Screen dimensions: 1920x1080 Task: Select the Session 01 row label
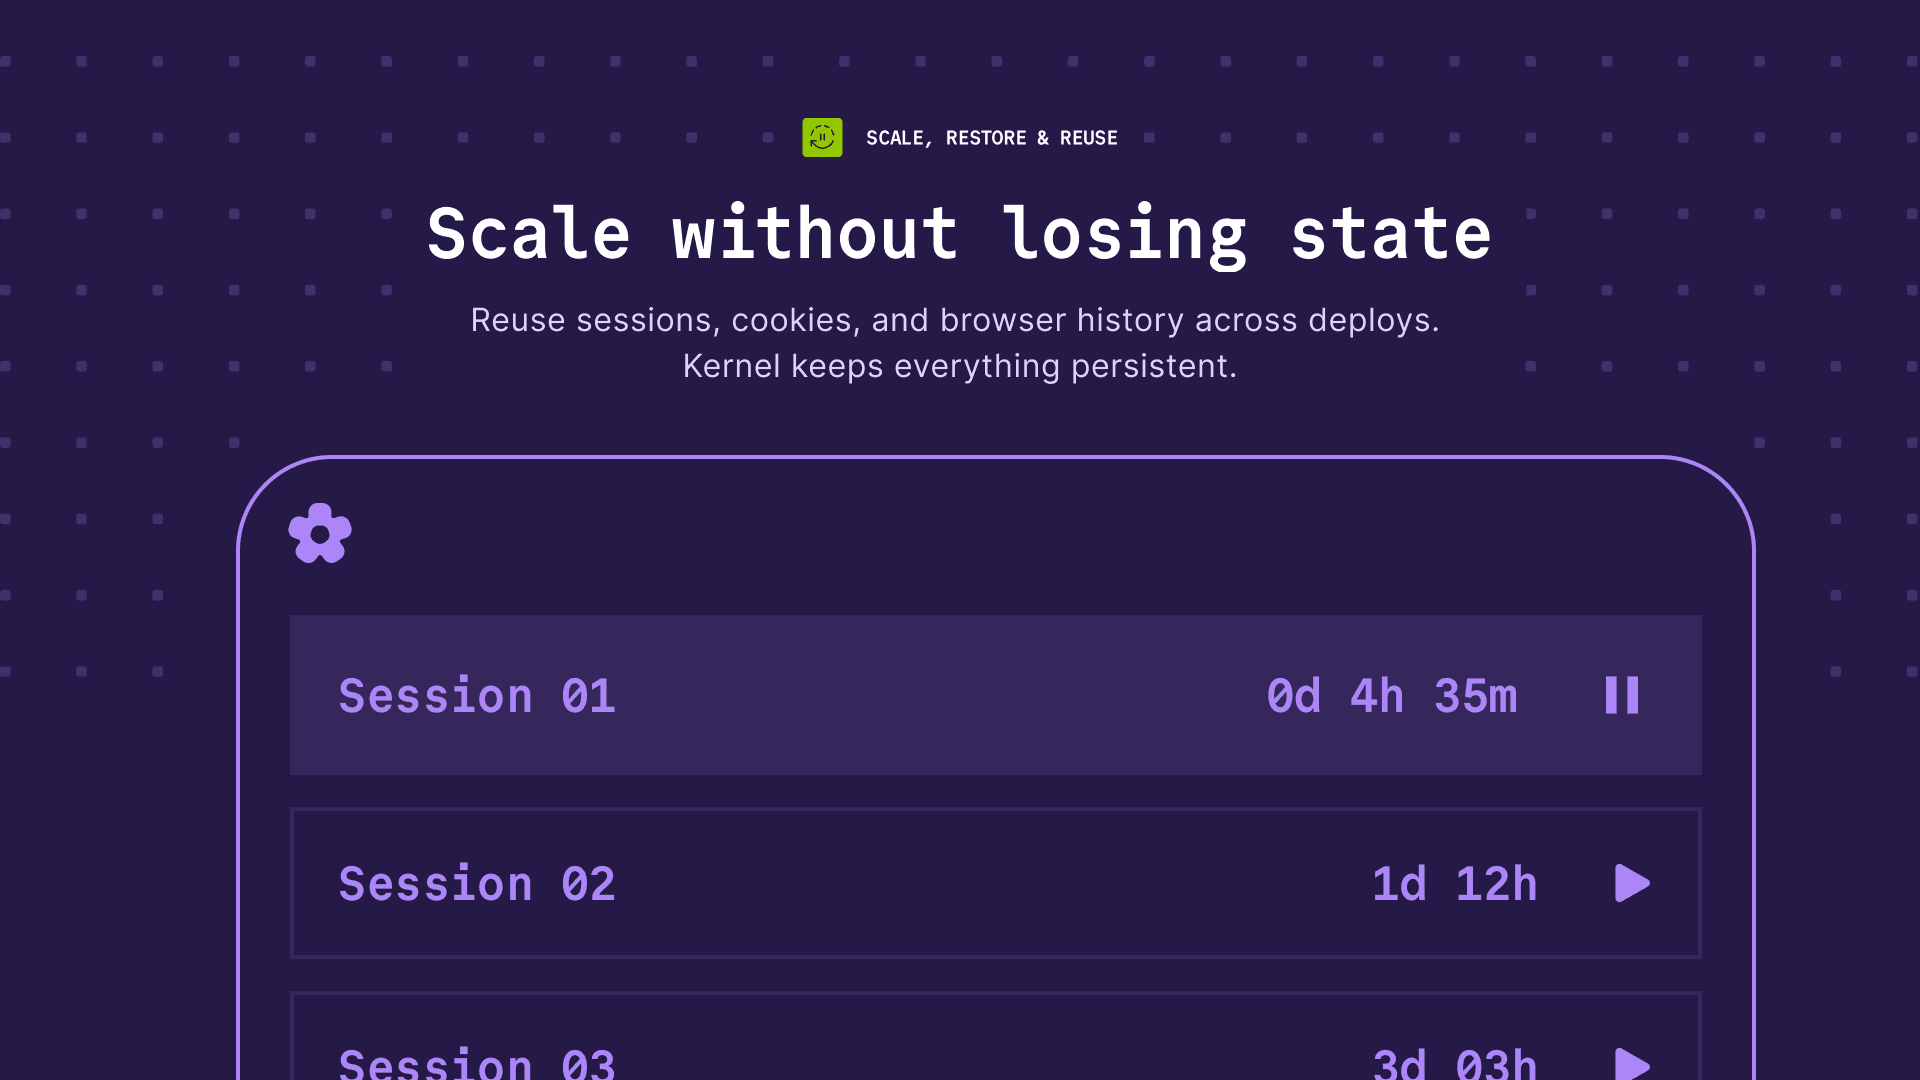[x=477, y=696]
